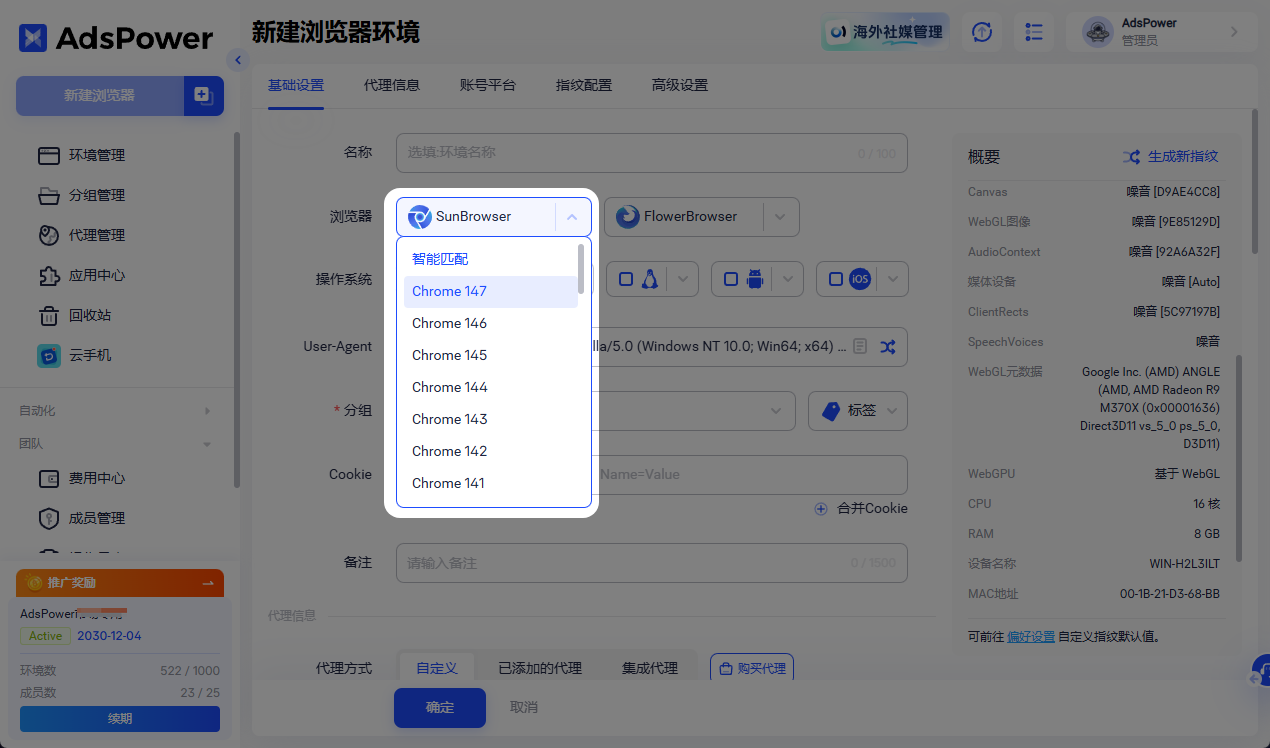This screenshot has width=1270, height=748.
Task: Click the 备注 input field
Action: click(x=652, y=563)
